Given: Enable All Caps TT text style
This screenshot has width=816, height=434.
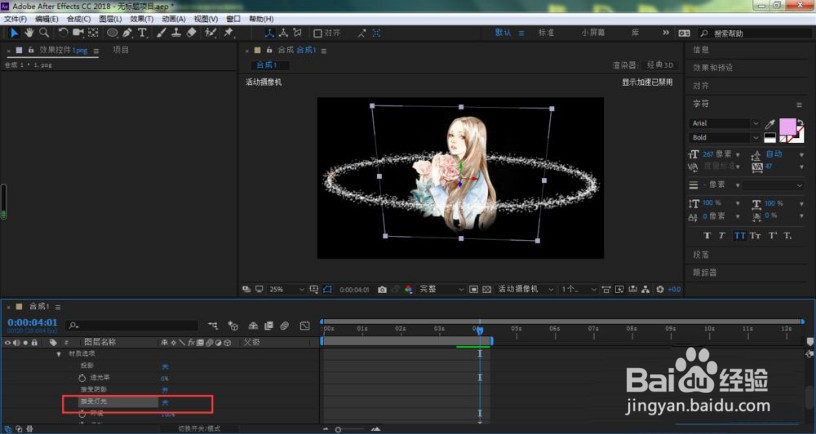Looking at the screenshot, I should coord(740,236).
